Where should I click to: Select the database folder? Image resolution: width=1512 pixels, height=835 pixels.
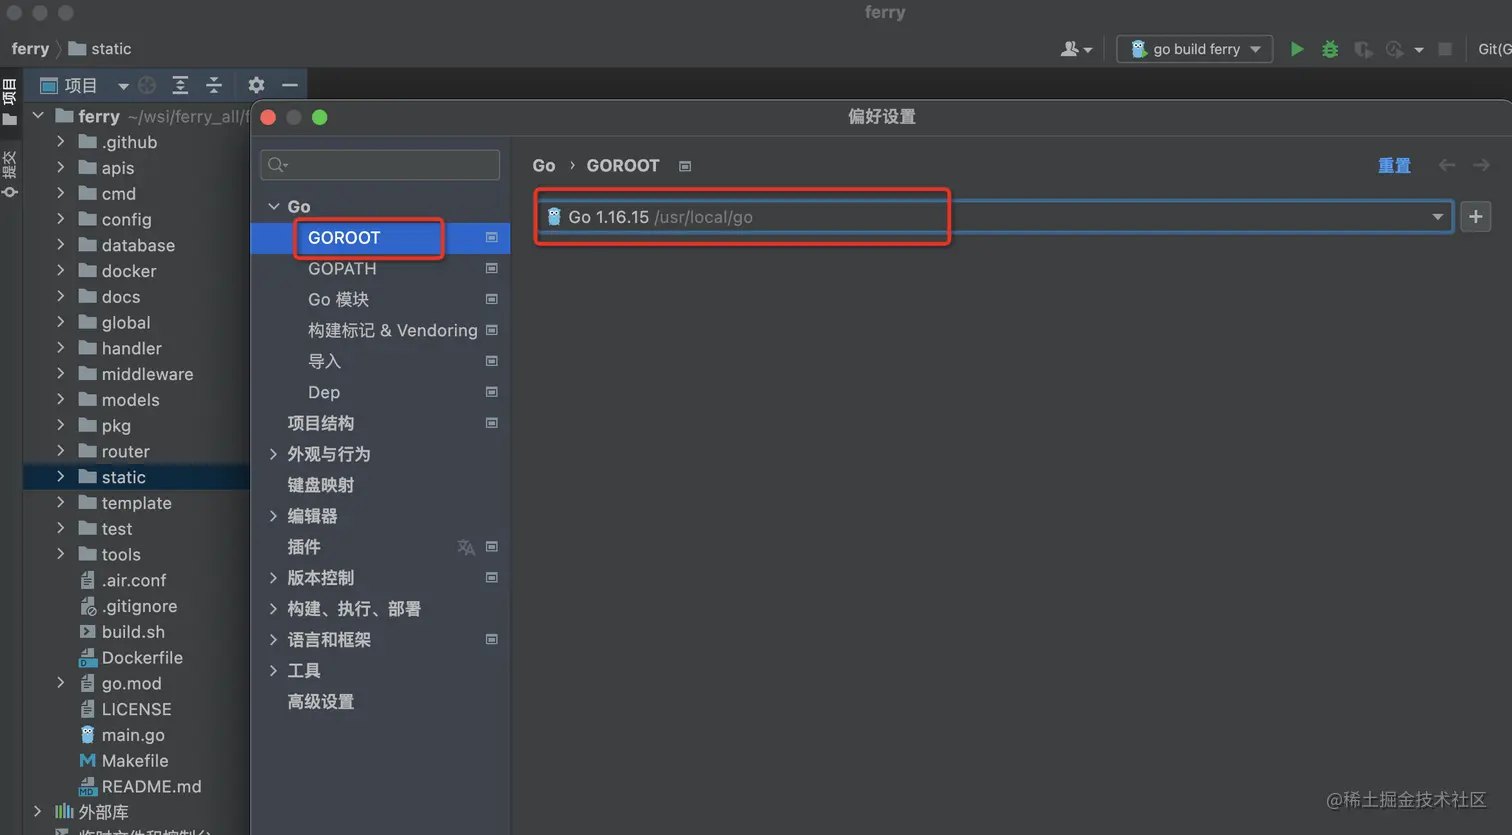pos(136,245)
